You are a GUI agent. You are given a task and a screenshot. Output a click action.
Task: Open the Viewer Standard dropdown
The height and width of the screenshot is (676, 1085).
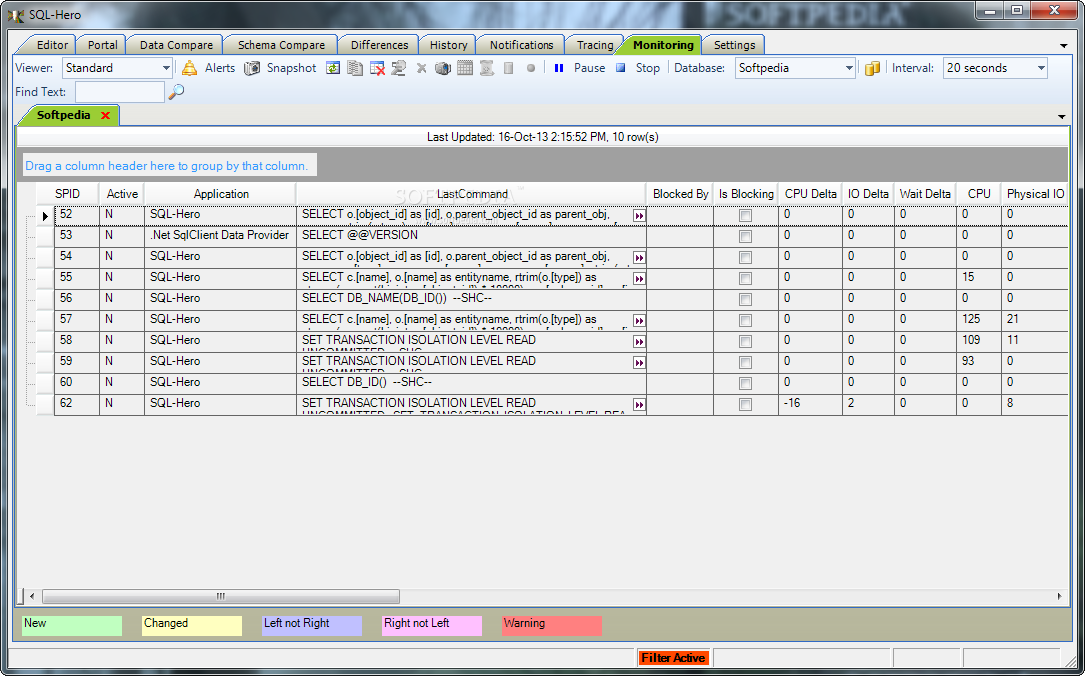pyautogui.click(x=166, y=68)
